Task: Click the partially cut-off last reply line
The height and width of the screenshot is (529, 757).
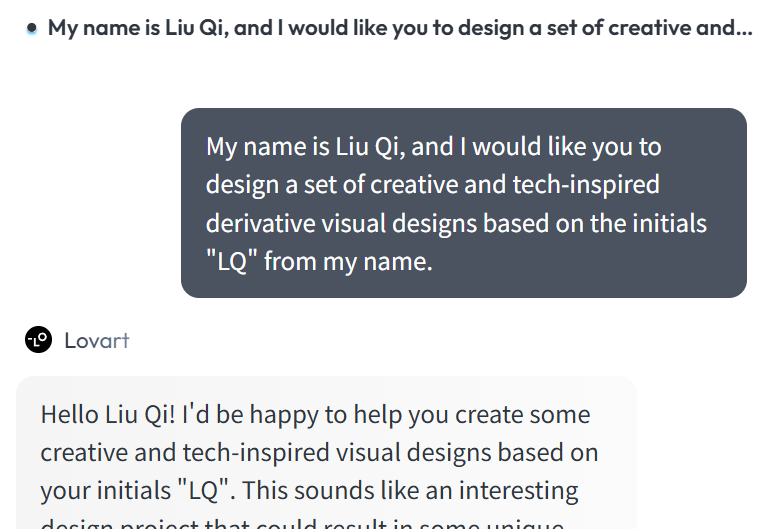Action: click(300, 524)
